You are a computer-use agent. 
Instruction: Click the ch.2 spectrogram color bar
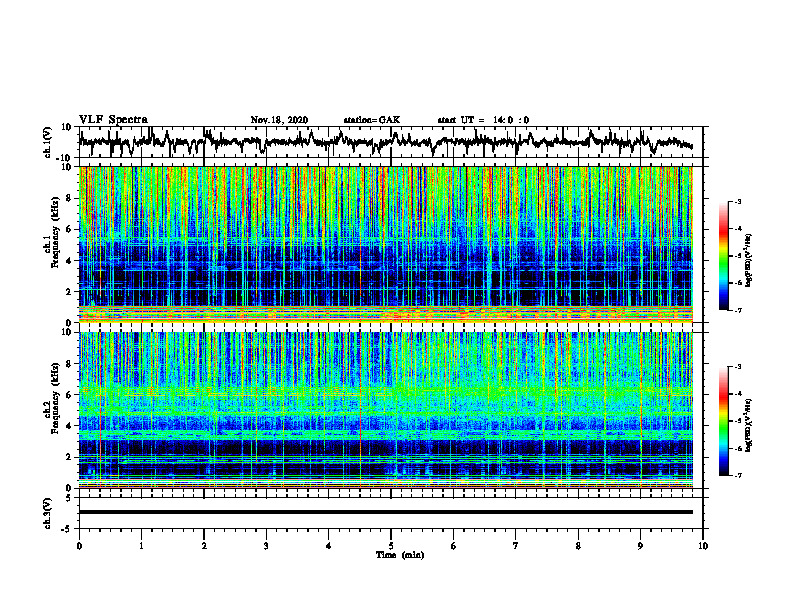724,421
